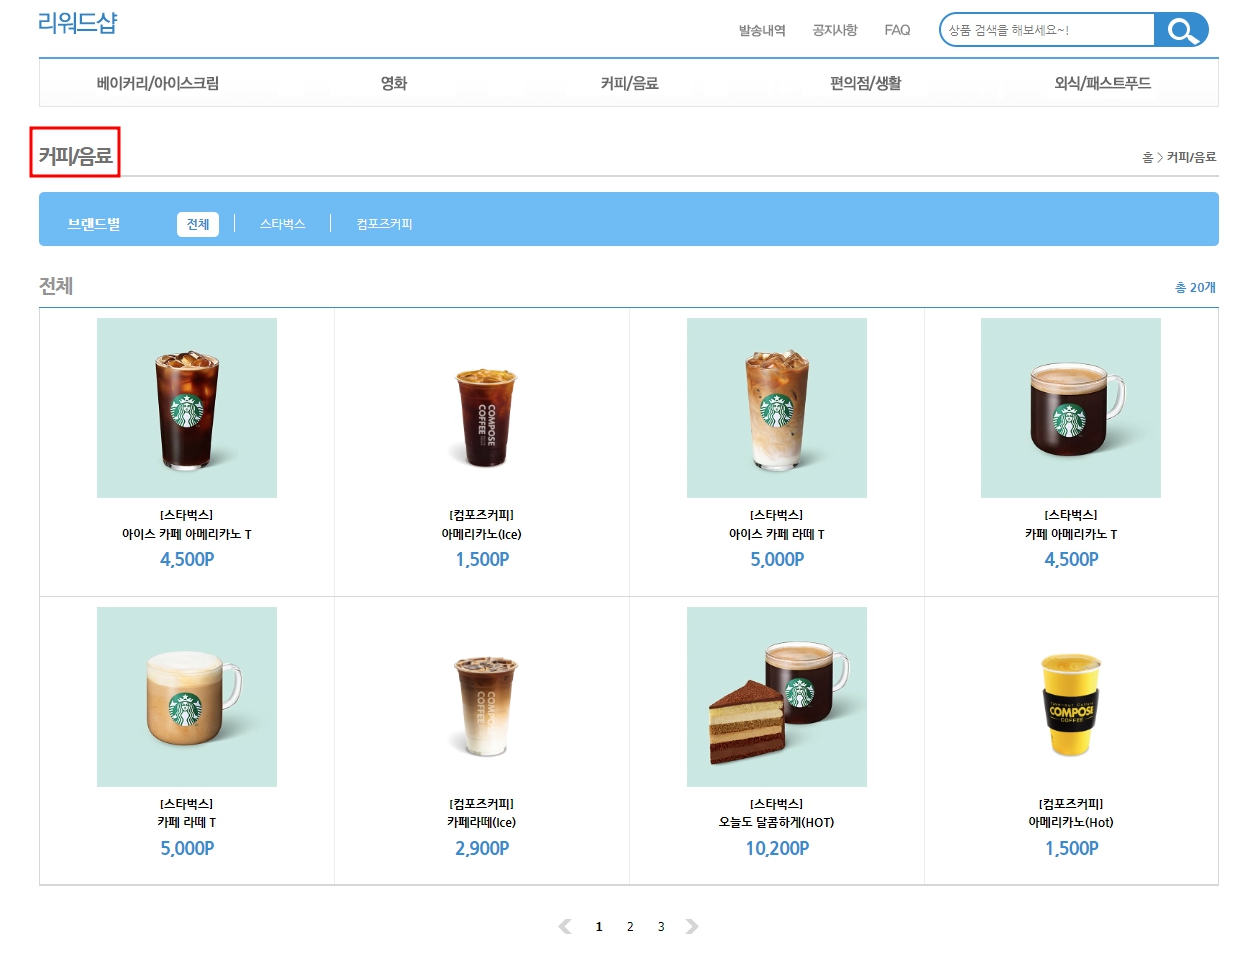This screenshot has height=958, width=1251.
Task: Click 커피/음료 breadcrumb text
Action: coord(1192,157)
